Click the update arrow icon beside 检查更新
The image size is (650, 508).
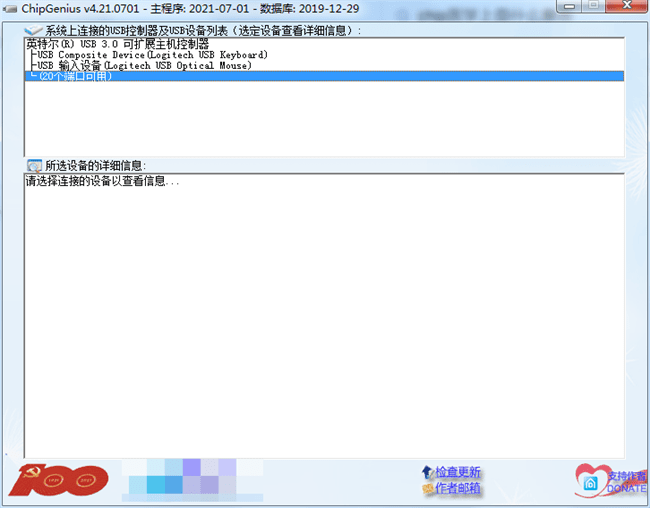[x=427, y=472]
